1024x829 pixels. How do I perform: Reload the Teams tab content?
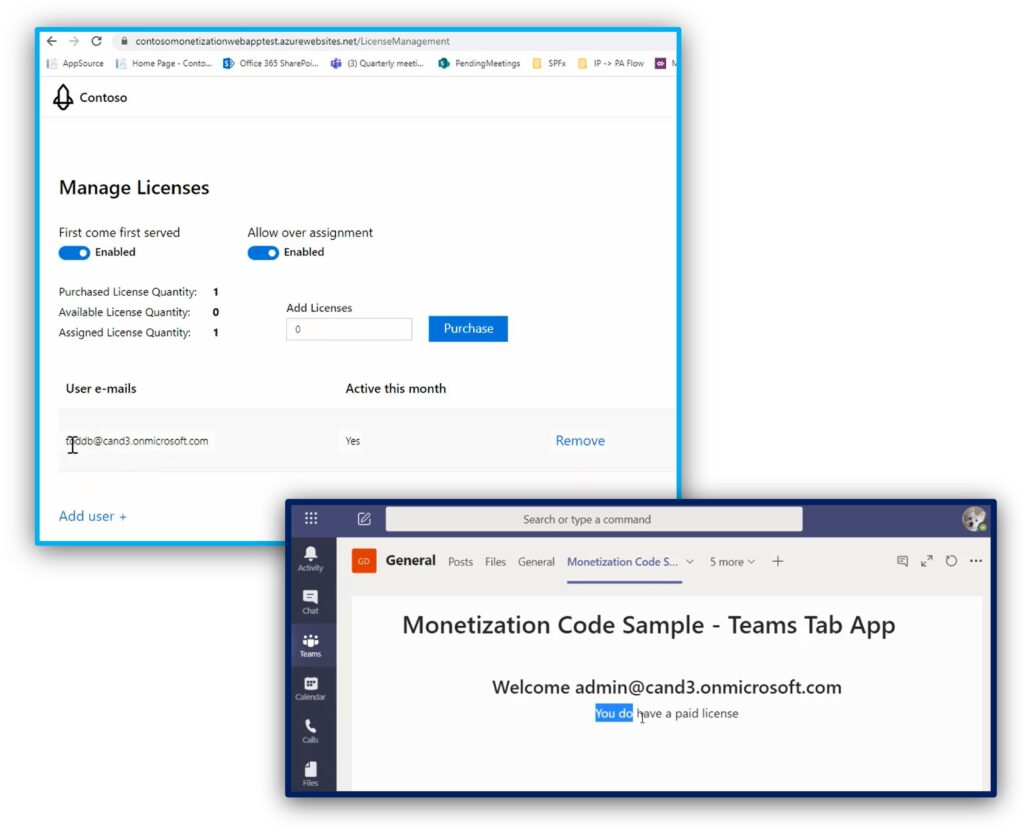pyautogui.click(x=951, y=561)
